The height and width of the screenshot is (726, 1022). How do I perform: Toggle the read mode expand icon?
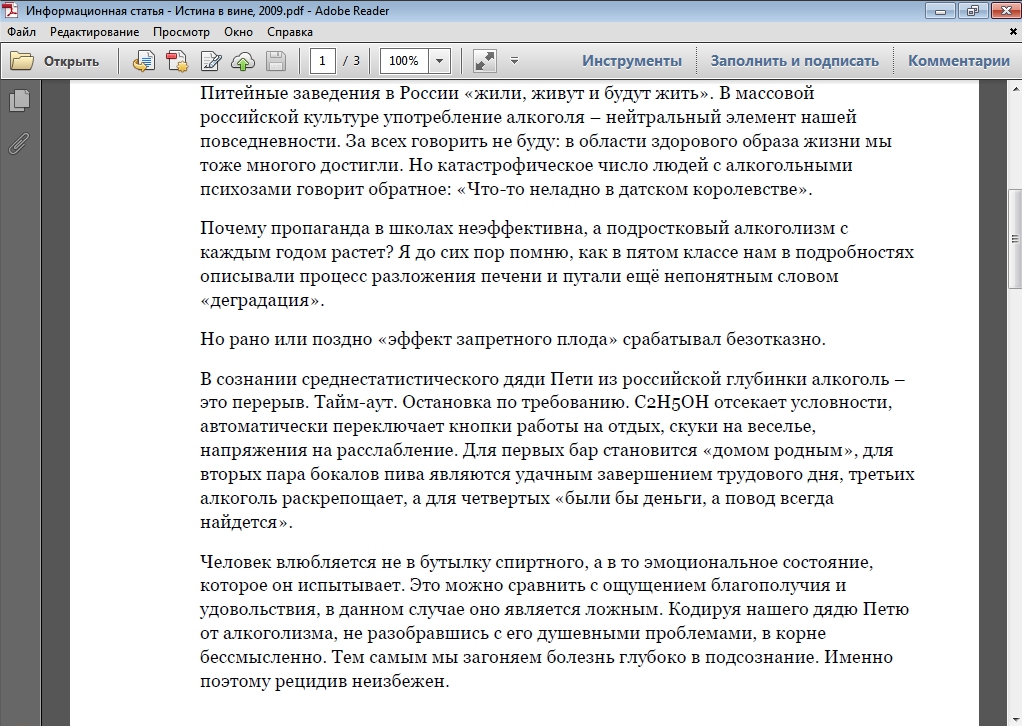pos(484,61)
